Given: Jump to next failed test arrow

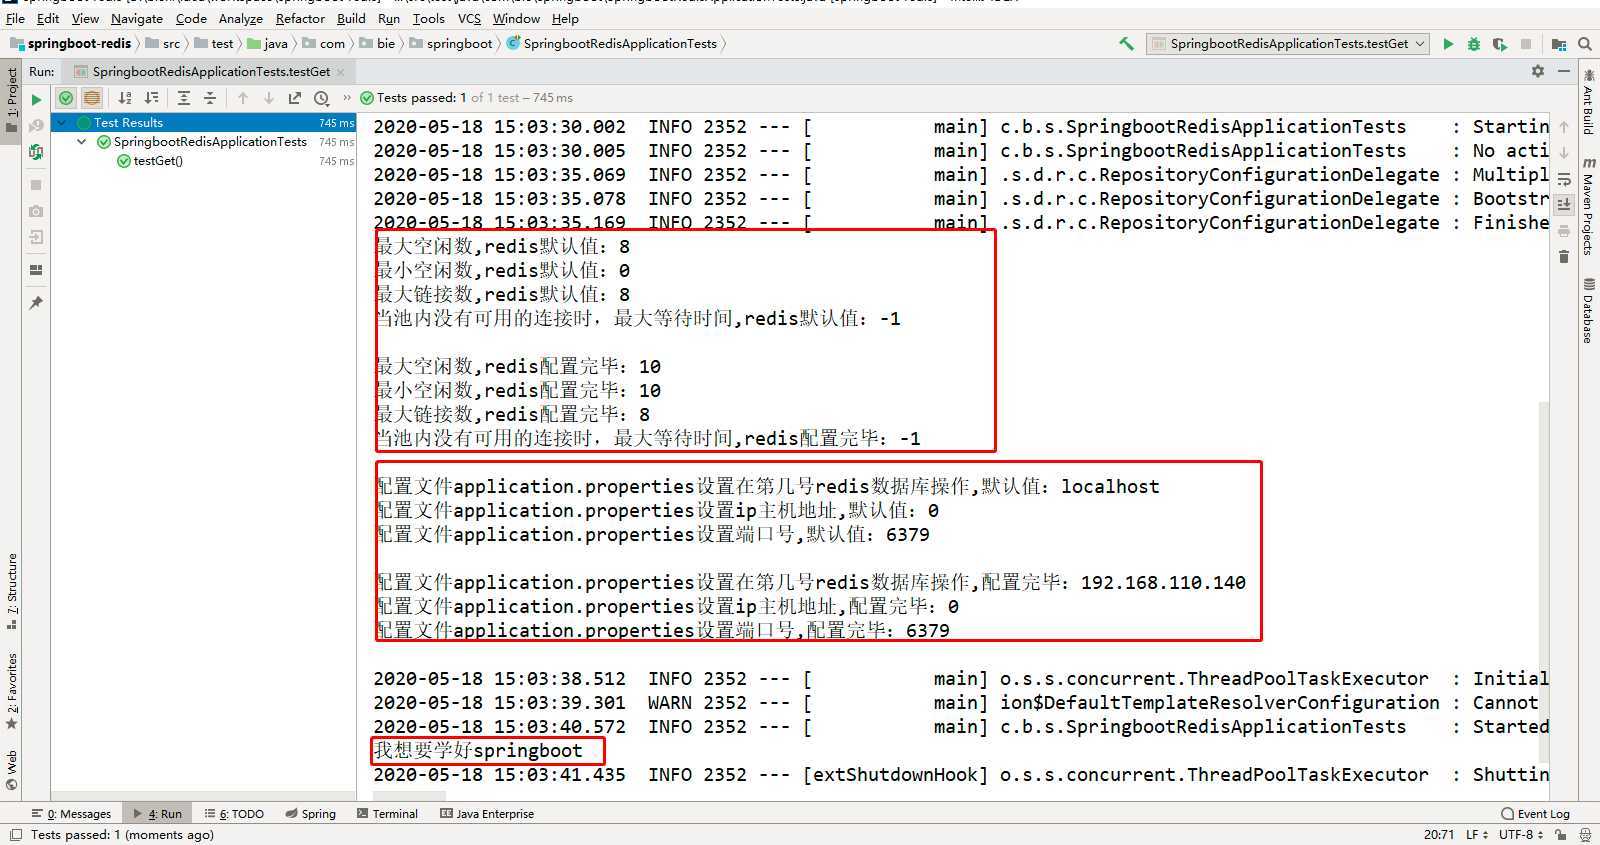Looking at the screenshot, I should point(269,98).
